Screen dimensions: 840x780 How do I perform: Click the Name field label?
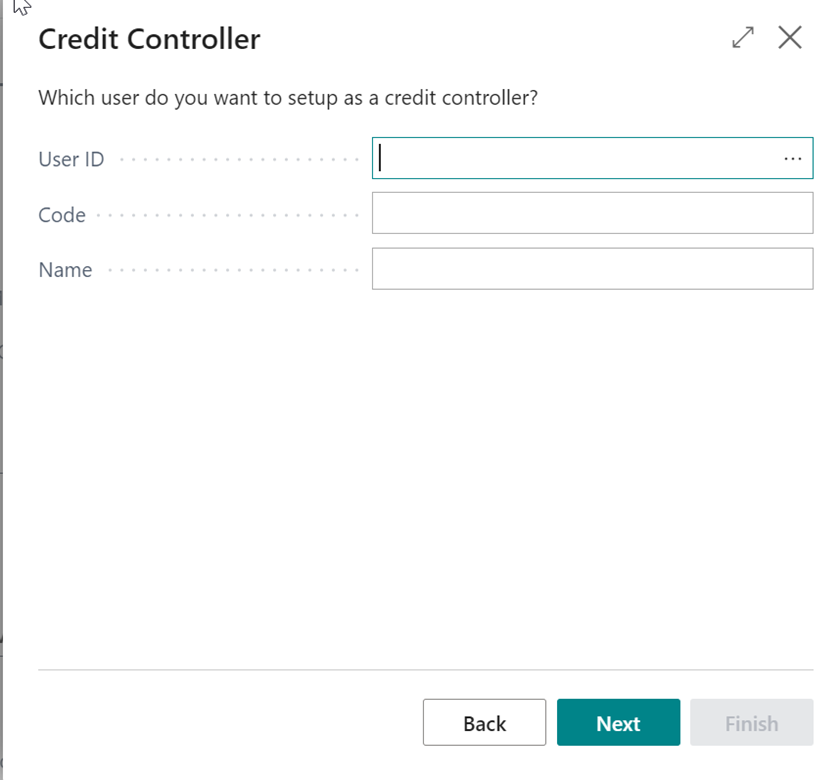[x=65, y=269]
